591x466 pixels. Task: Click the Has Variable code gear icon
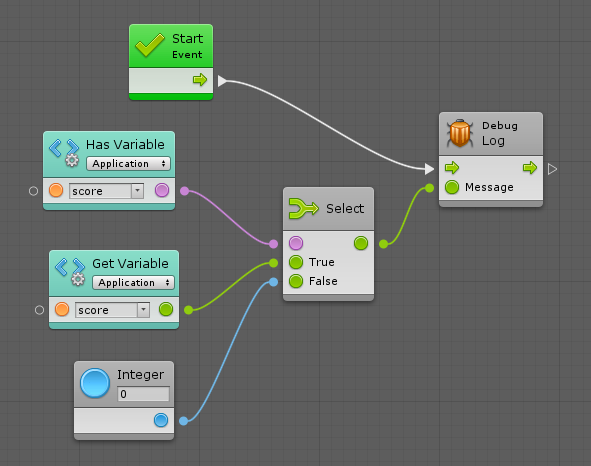click(x=64, y=153)
